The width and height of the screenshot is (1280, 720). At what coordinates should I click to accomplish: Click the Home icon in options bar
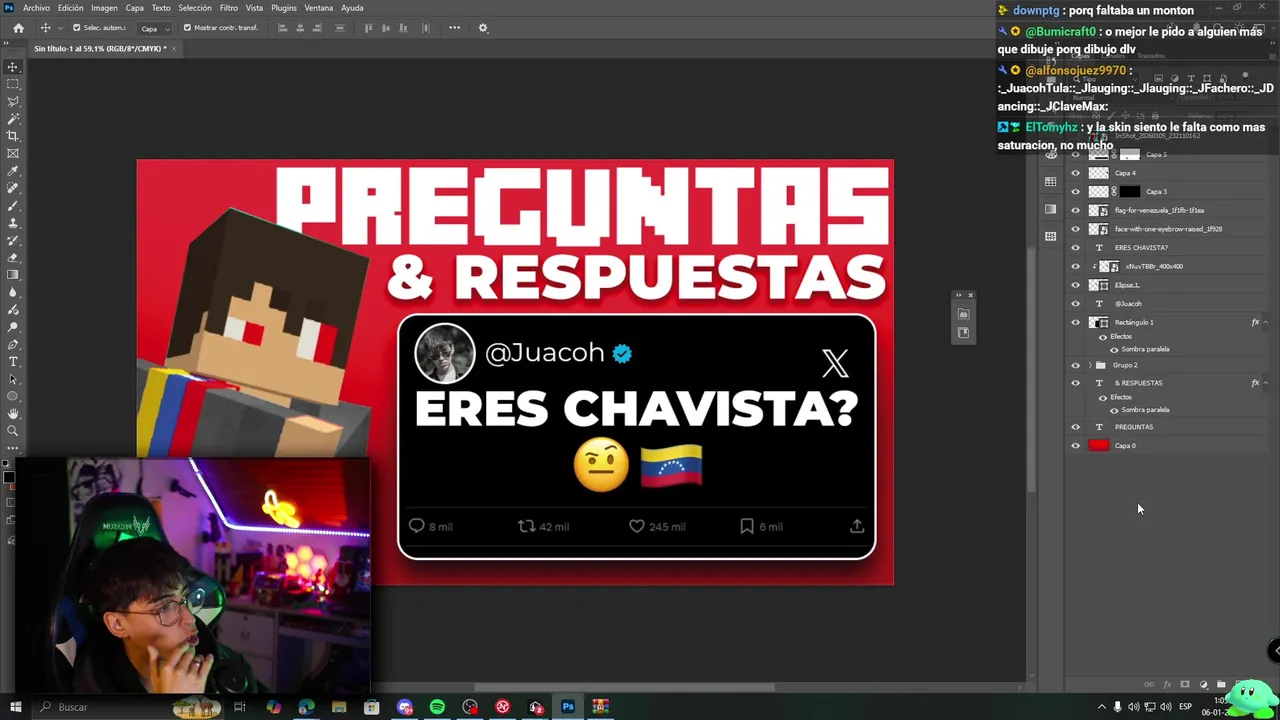pos(18,28)
